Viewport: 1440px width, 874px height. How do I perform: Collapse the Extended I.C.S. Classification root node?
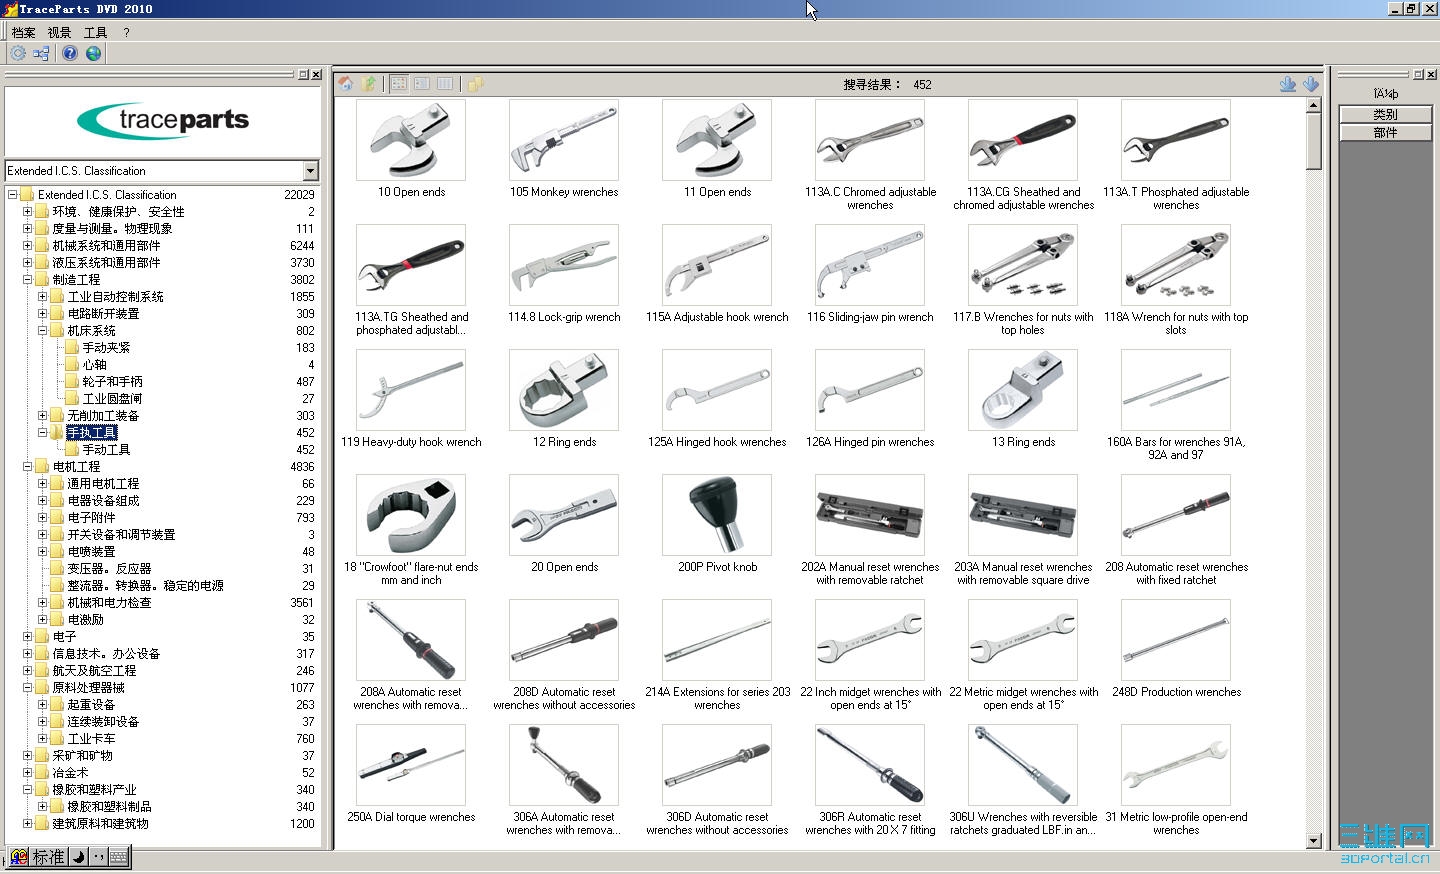13,195
